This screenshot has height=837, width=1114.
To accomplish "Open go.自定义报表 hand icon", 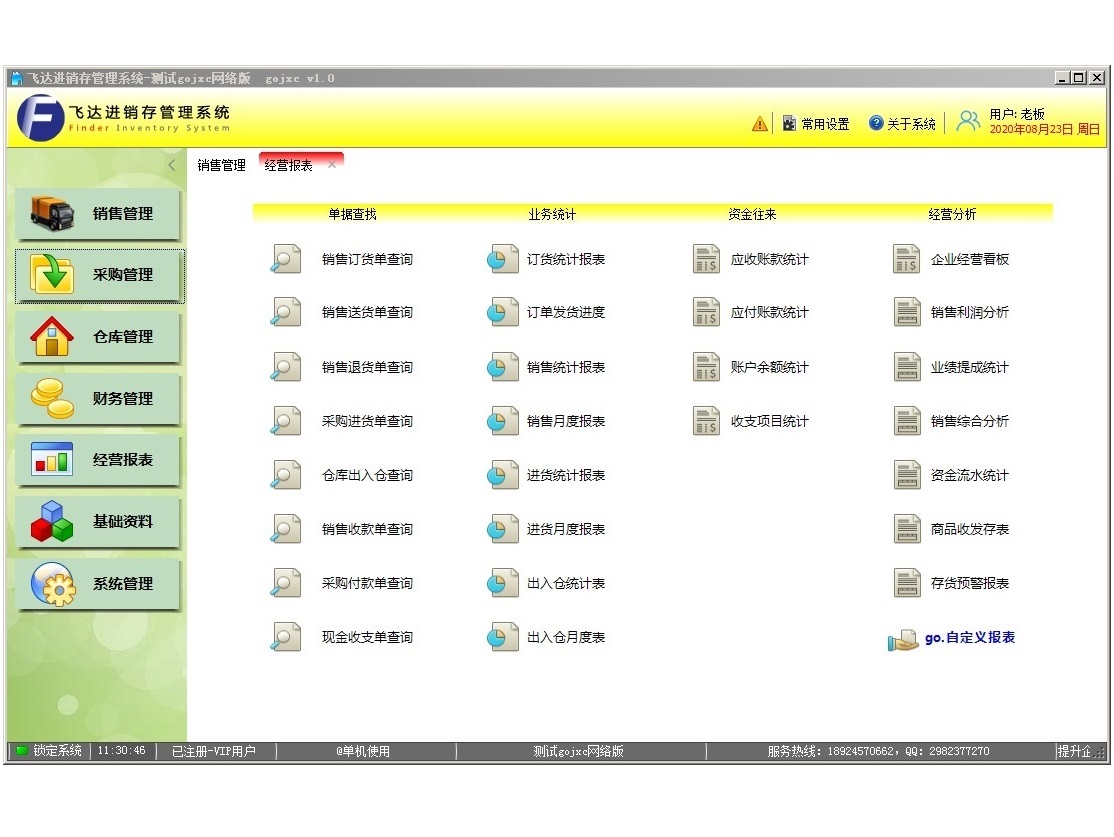I will (x=902, y=639).
